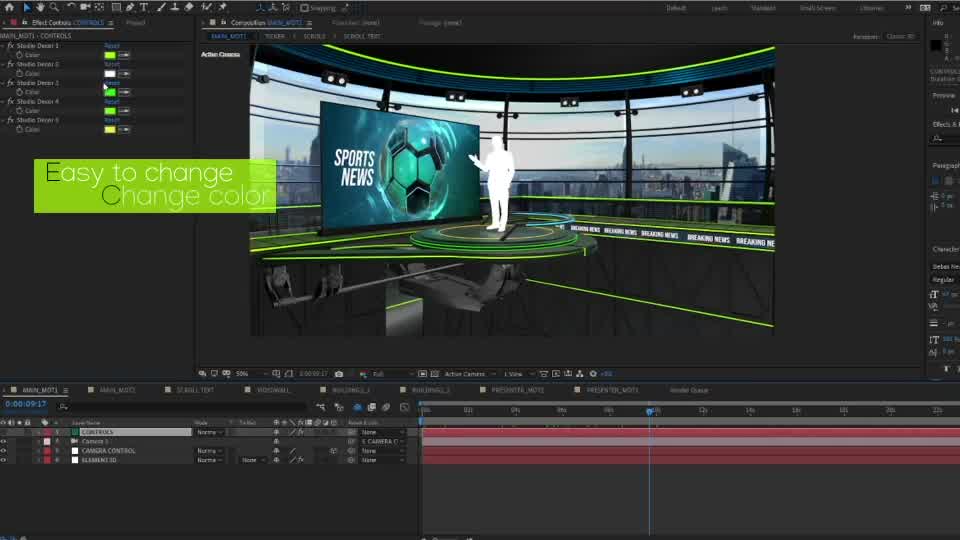The image size is (960, 540).
Task: Reset the Studio Decor 2 effect
Action: pos(111,64)
